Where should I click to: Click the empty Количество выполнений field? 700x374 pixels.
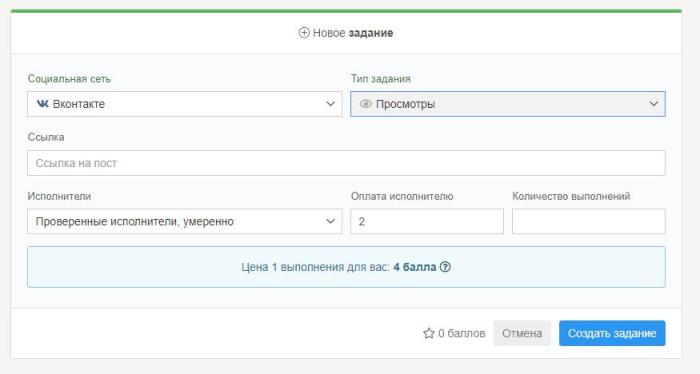click(588, 221)
